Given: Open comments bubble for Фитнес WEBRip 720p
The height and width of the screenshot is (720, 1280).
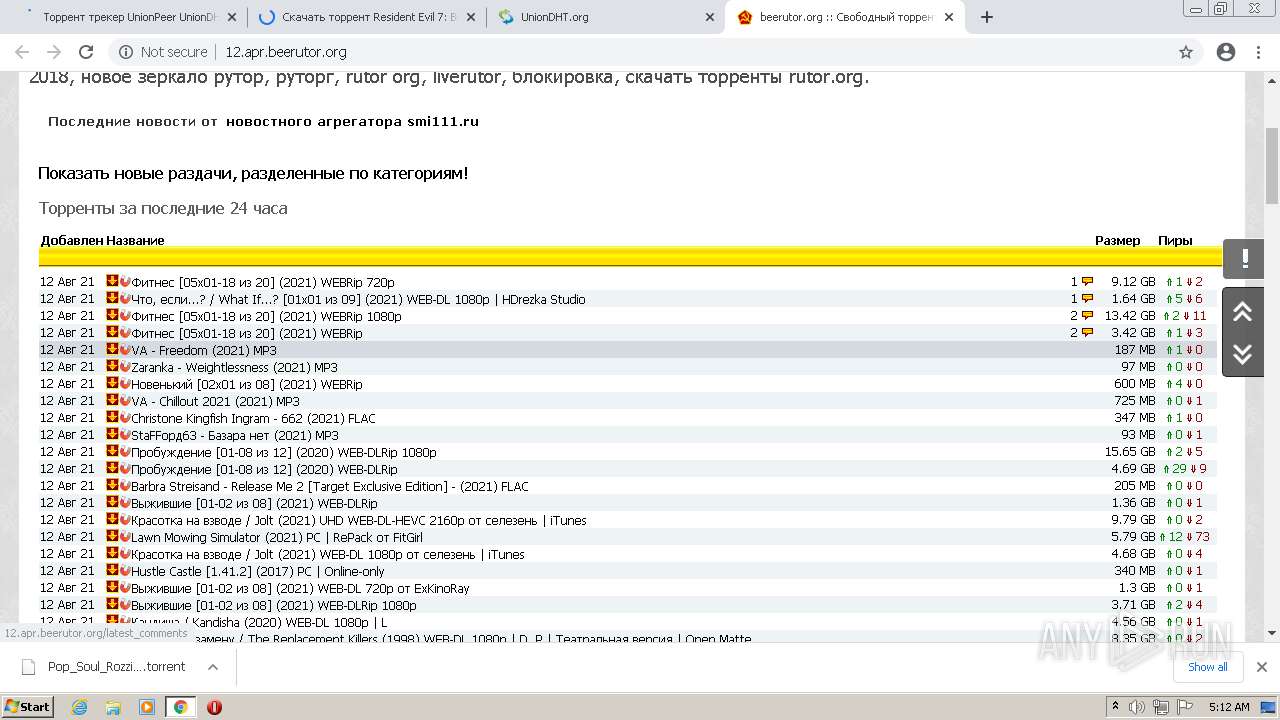Looking at the screenshot, I should [1087, 282].
